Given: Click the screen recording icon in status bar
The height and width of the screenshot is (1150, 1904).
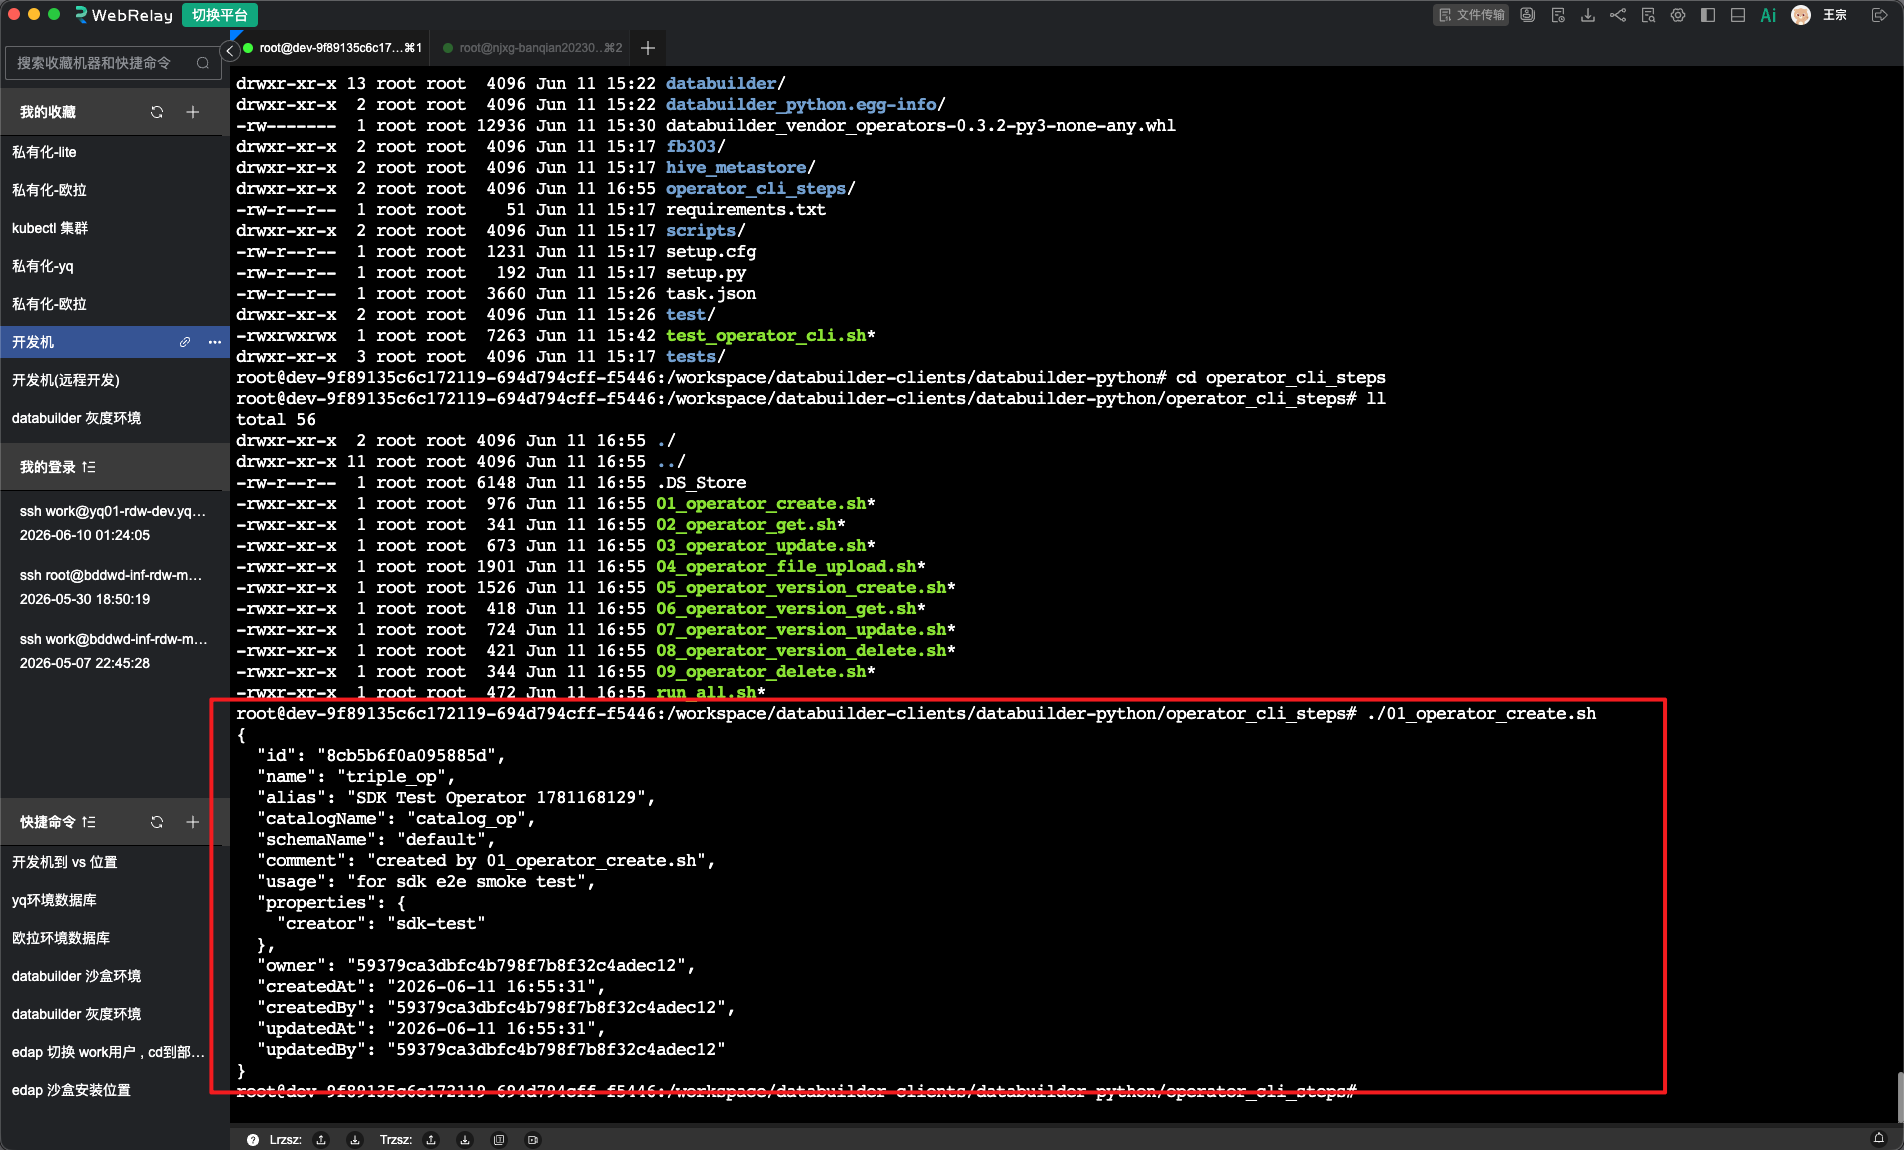Looking at the screenshot, I should [x=533, y=1139].
